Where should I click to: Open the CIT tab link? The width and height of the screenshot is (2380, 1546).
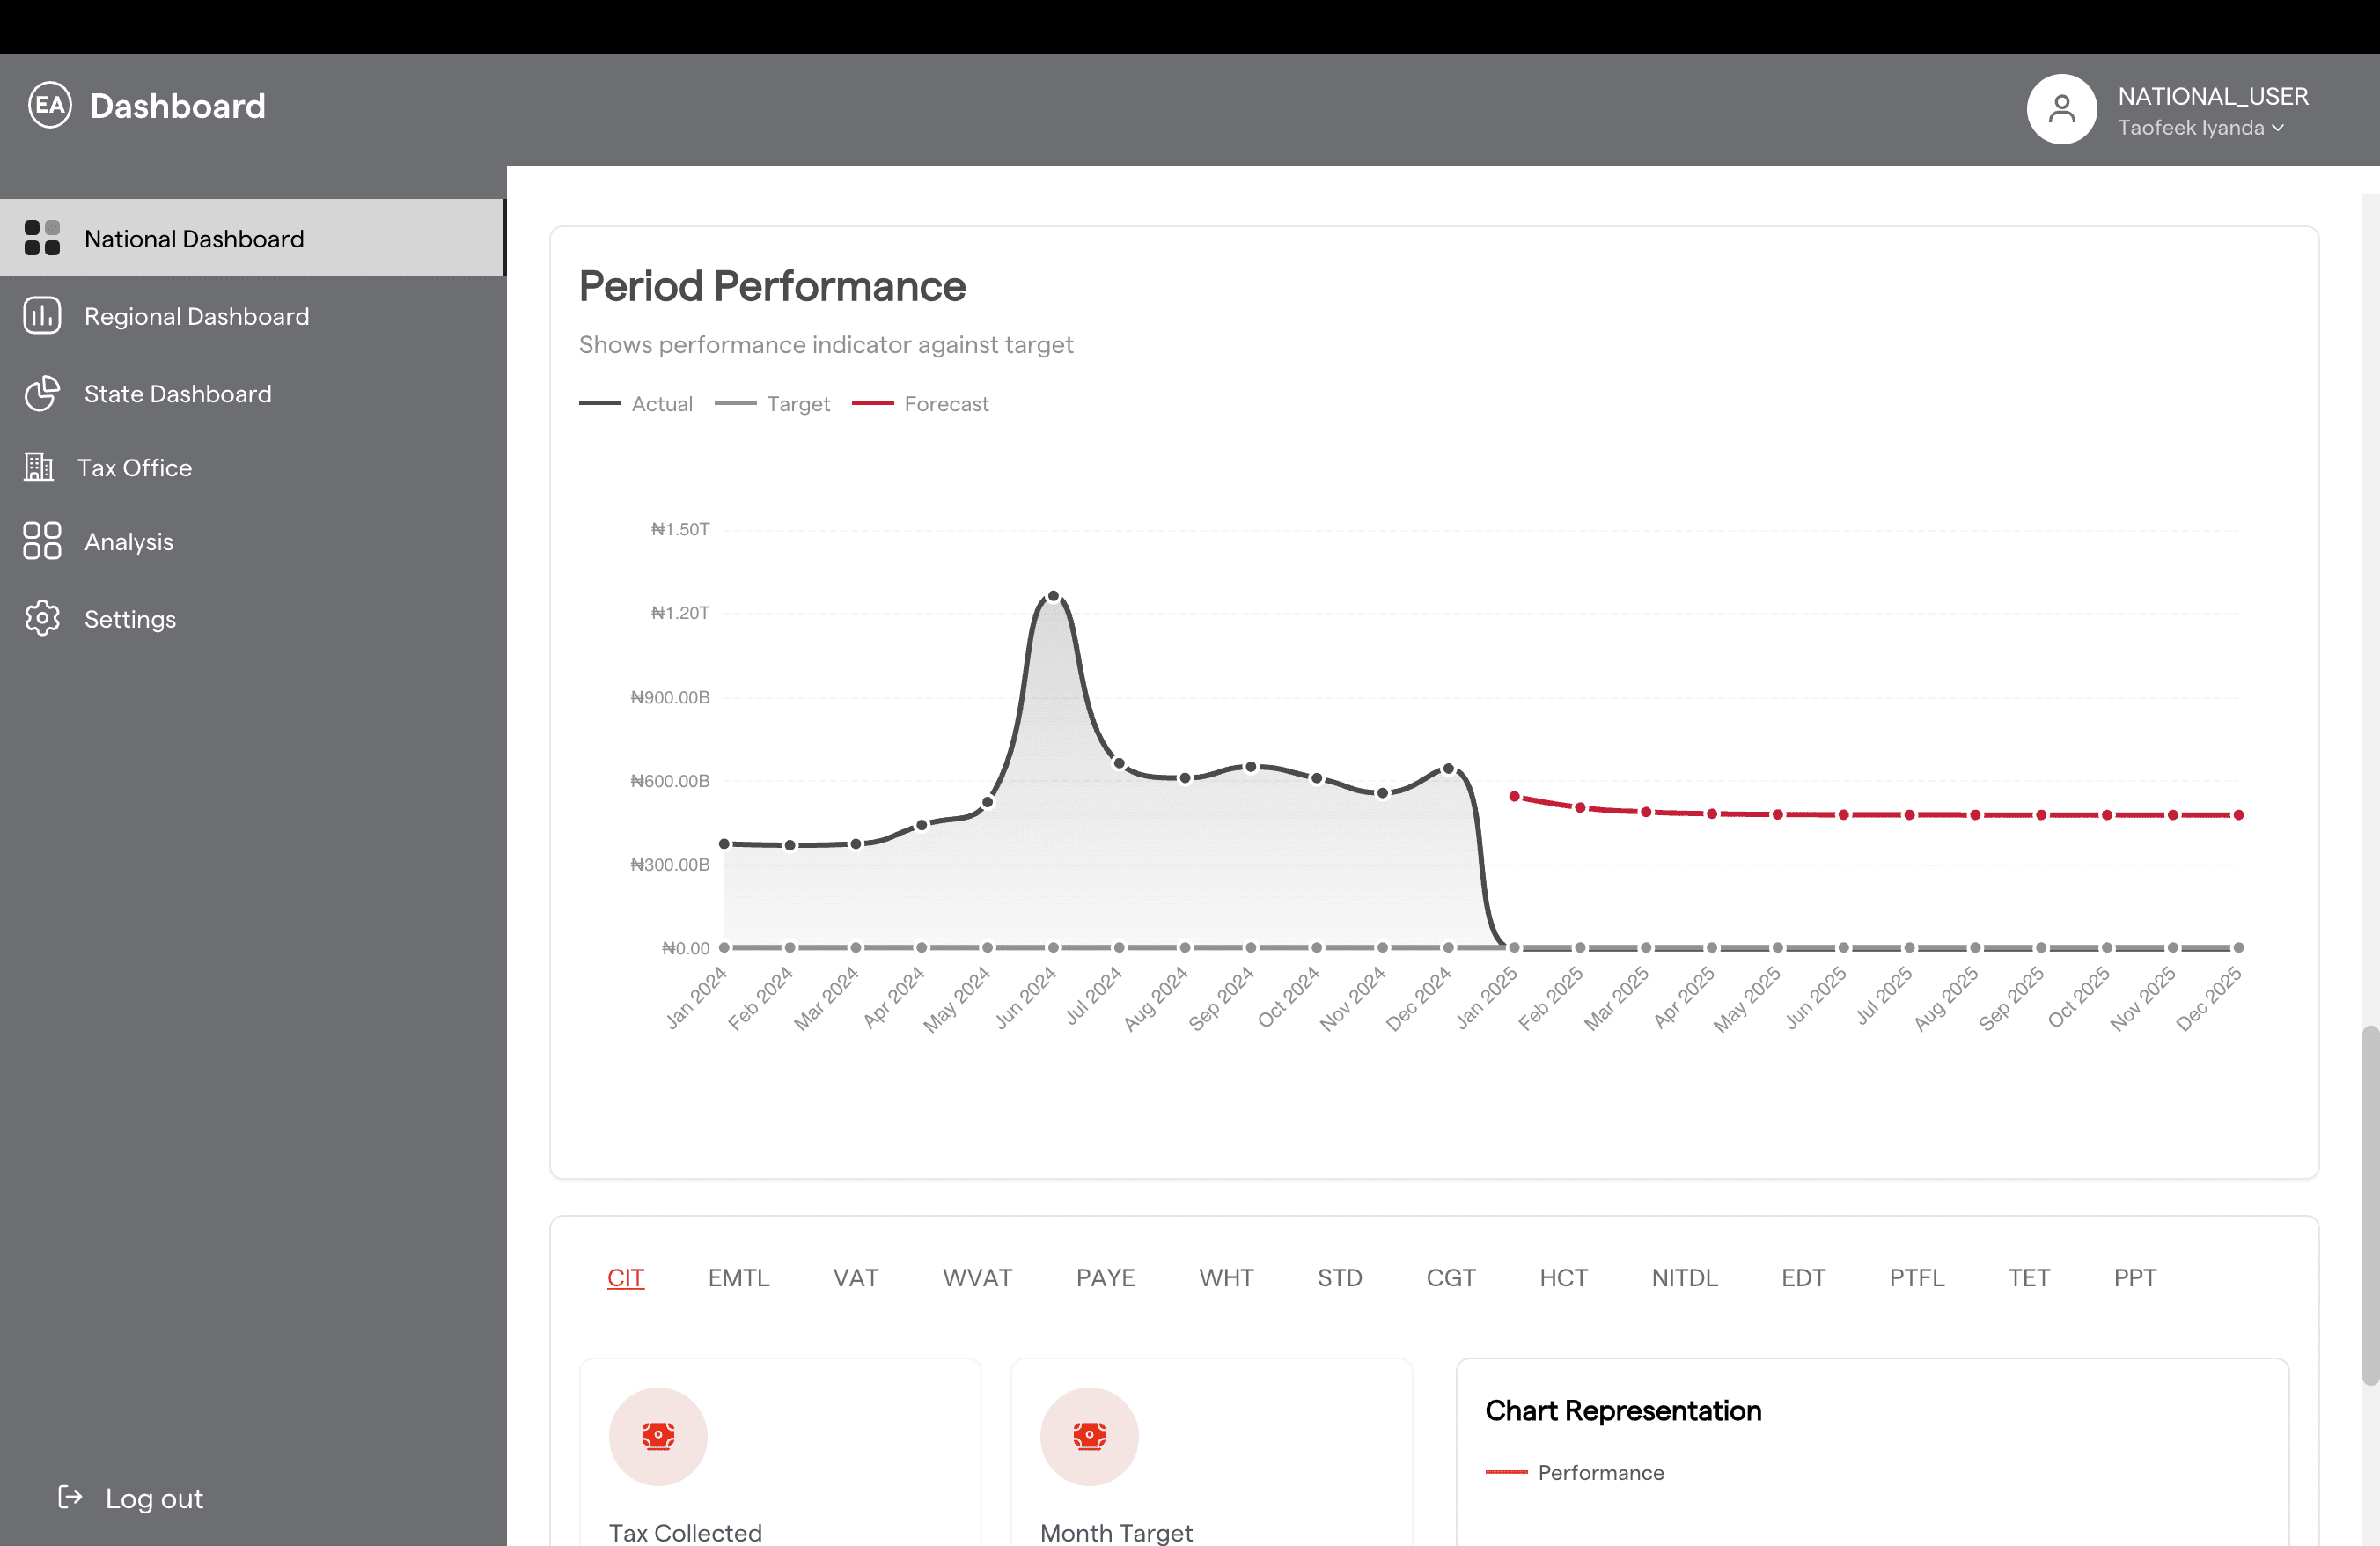tap(625, 1278)
